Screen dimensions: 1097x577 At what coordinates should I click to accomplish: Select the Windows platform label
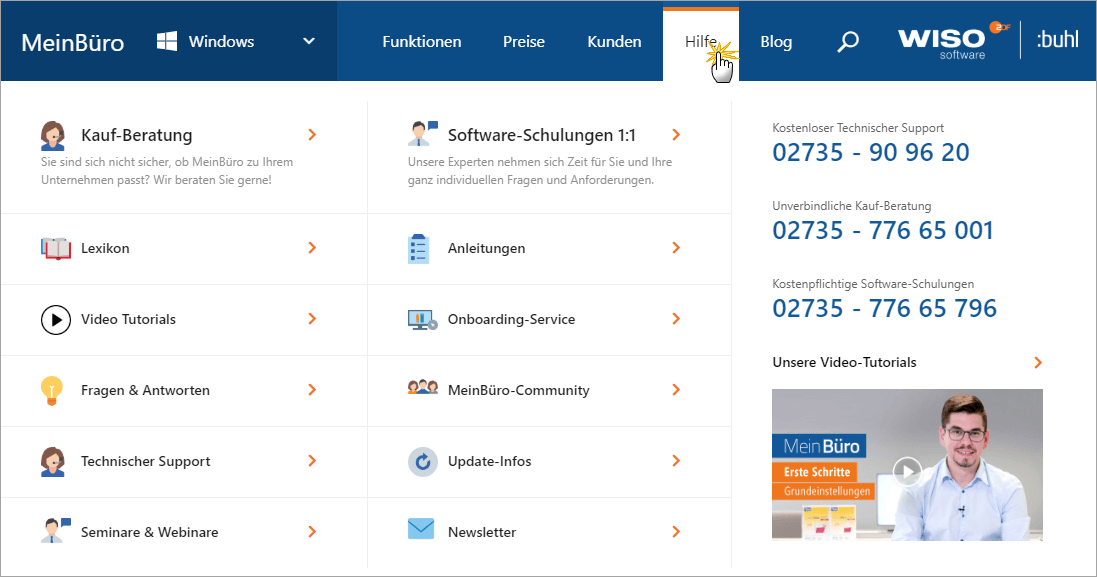pos(221,42)
